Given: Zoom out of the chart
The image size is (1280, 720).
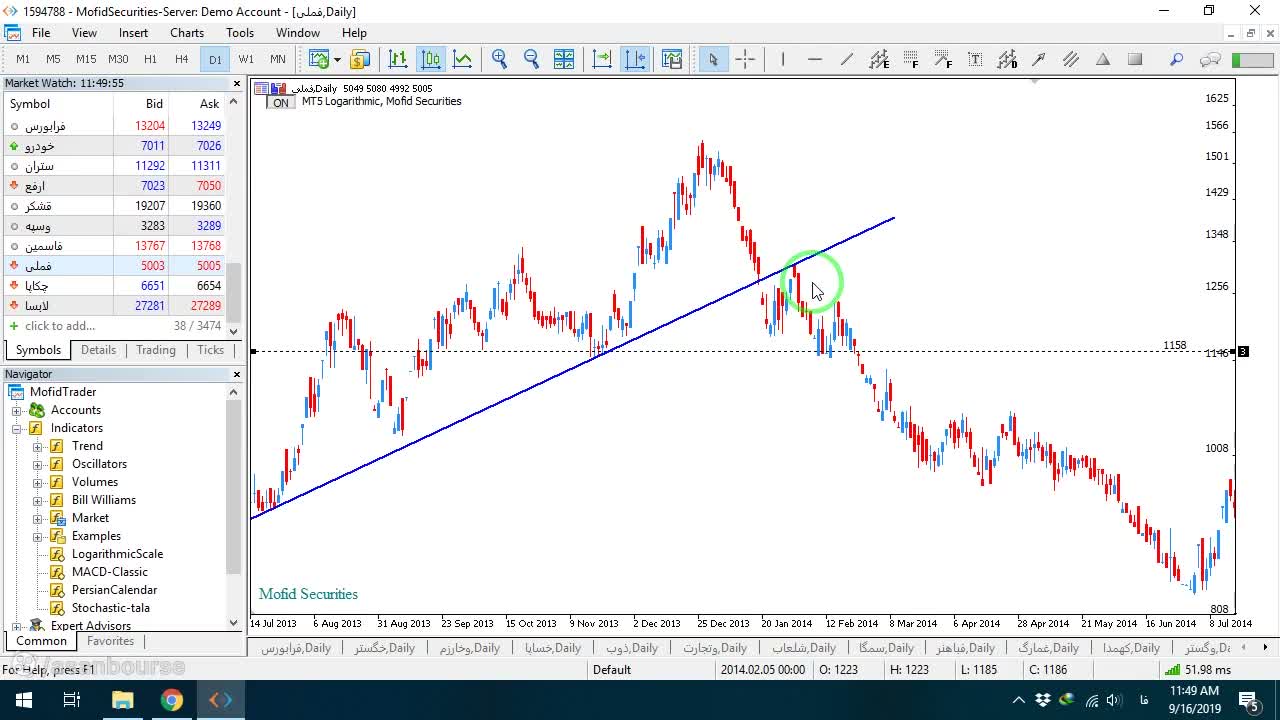Looking at the screenshot, I should pos(531,59).
